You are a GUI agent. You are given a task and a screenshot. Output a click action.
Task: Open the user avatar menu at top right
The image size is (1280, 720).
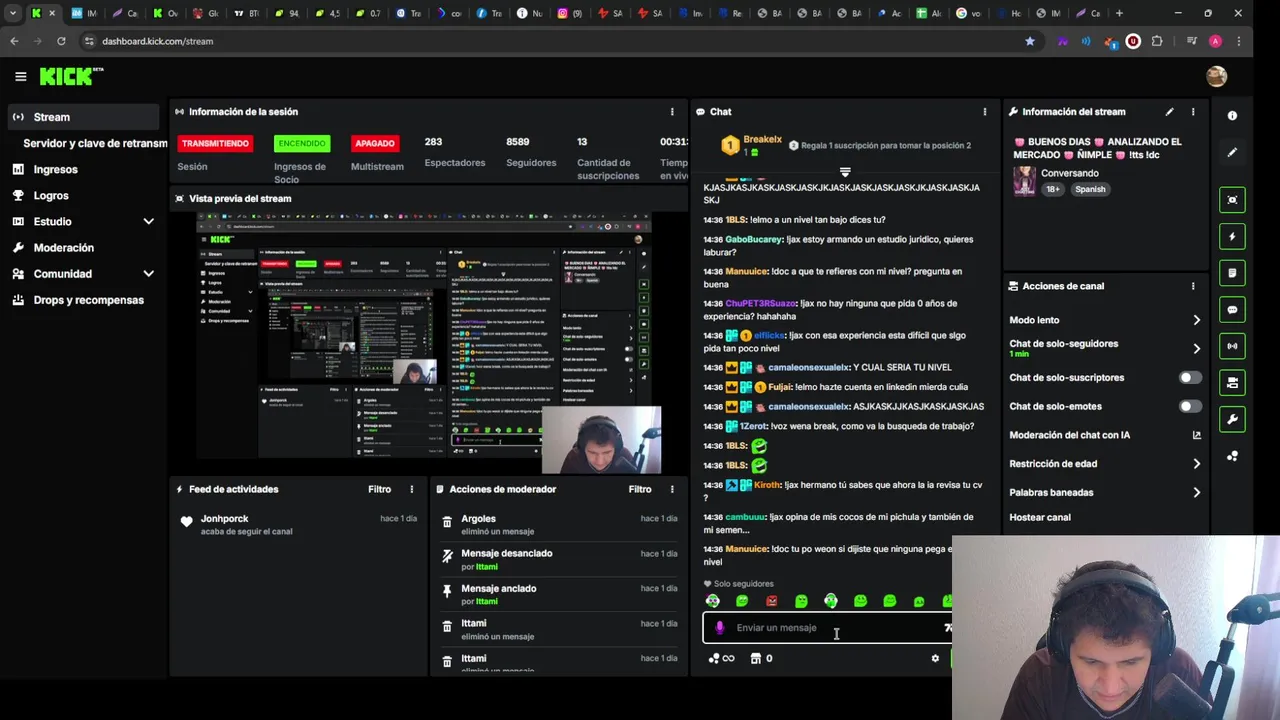coord(1216,76)
